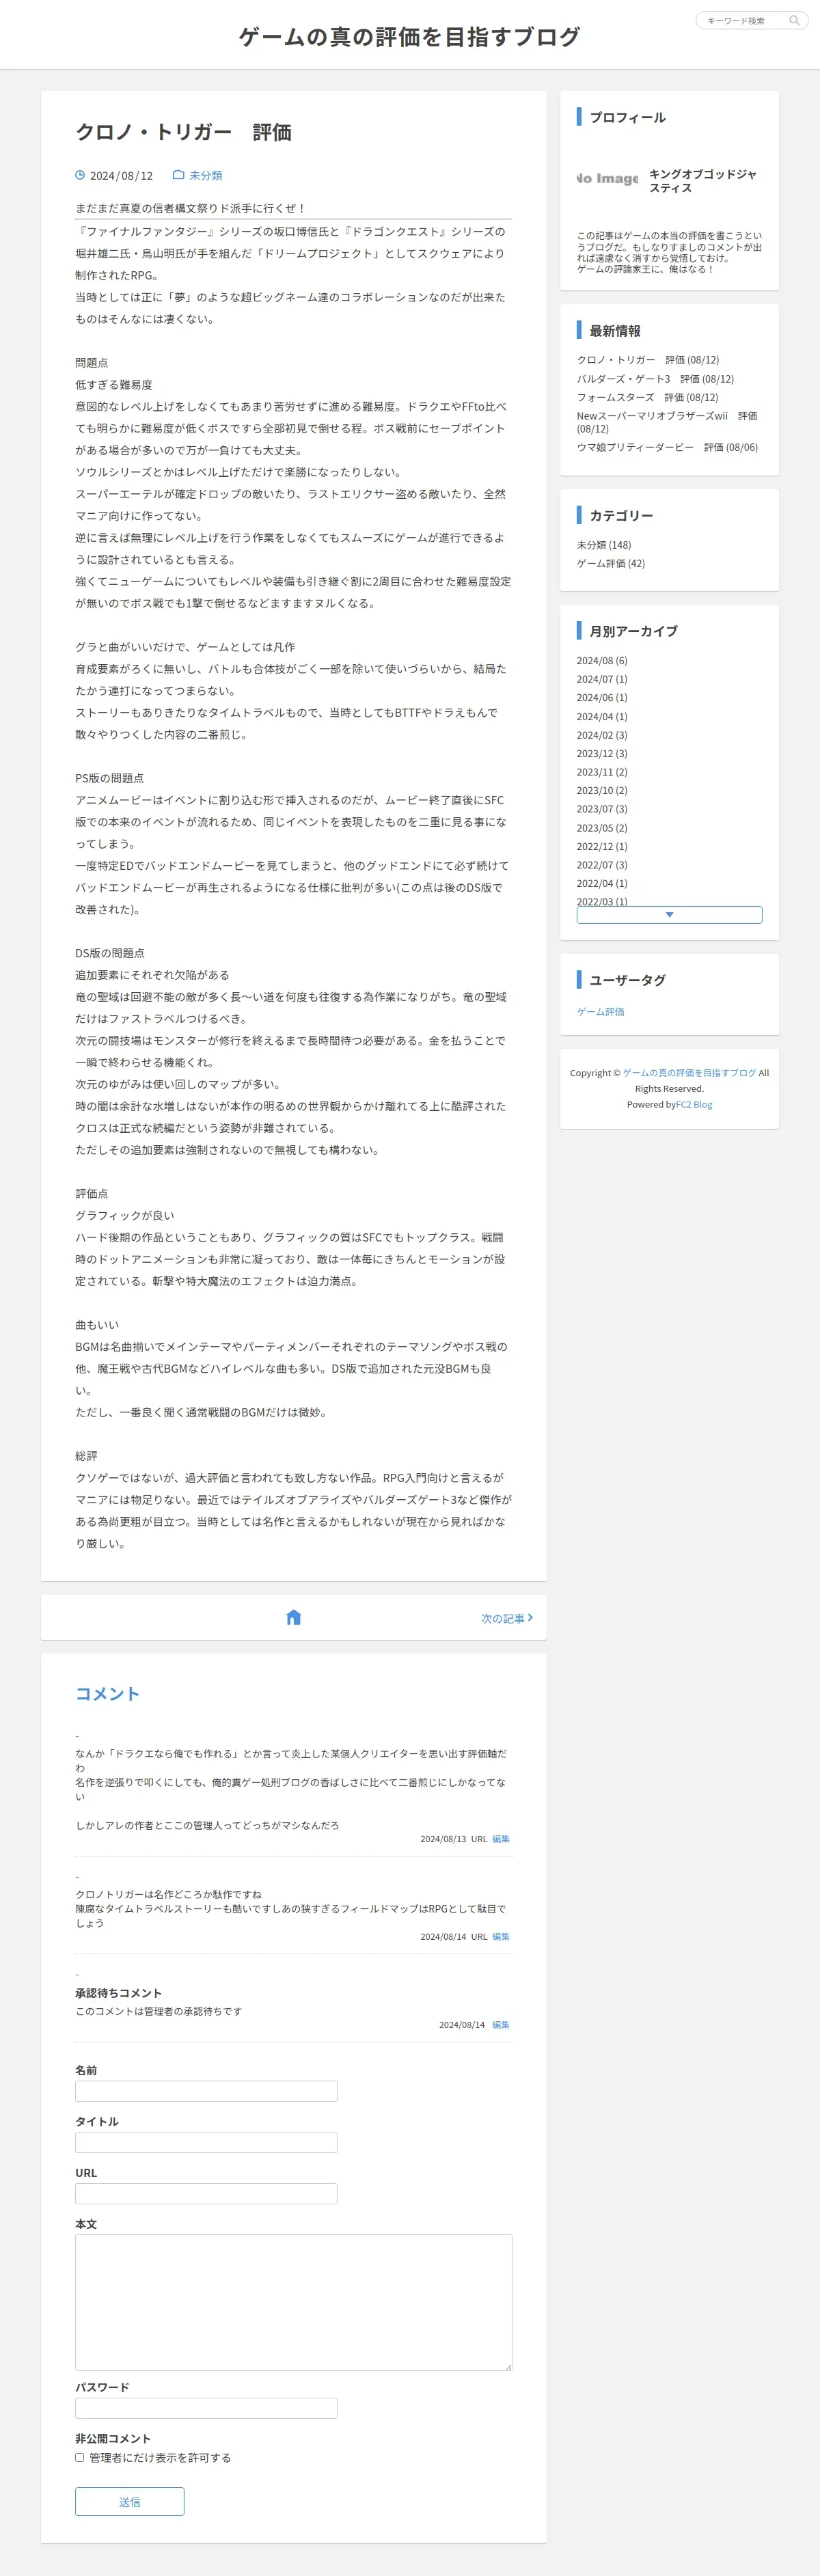820x2576 pixels.
Task: Open footer ゲームの真の評価を目指すブログ copyright link
Action: tap(690, 1073)
